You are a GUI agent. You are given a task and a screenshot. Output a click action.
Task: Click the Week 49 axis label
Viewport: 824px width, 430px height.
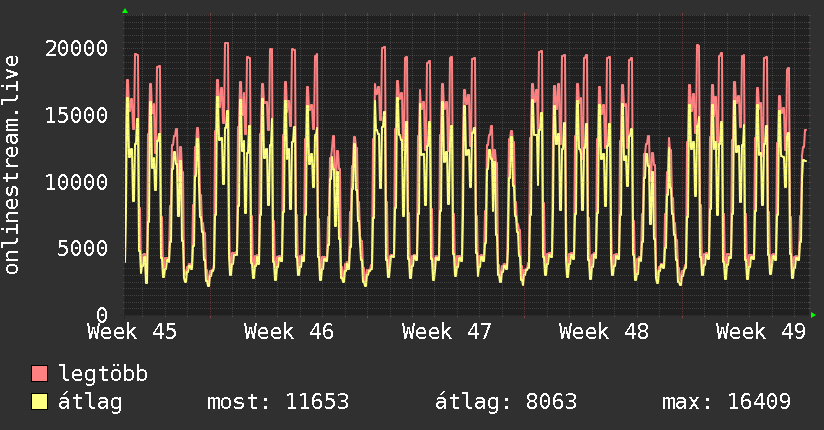(761, 331)
